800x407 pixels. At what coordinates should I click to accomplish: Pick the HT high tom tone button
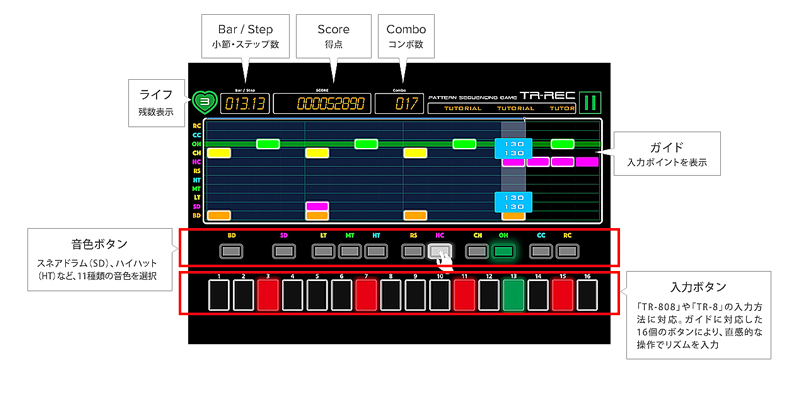coord(376,251)
